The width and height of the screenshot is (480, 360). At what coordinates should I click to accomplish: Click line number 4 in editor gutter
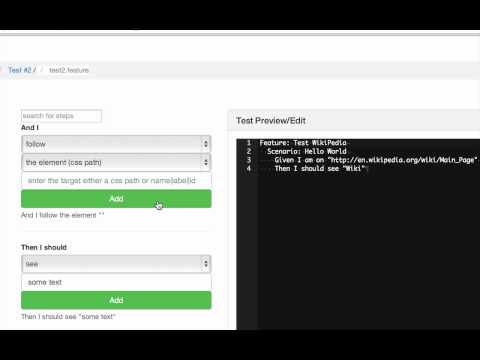(248, 169)
